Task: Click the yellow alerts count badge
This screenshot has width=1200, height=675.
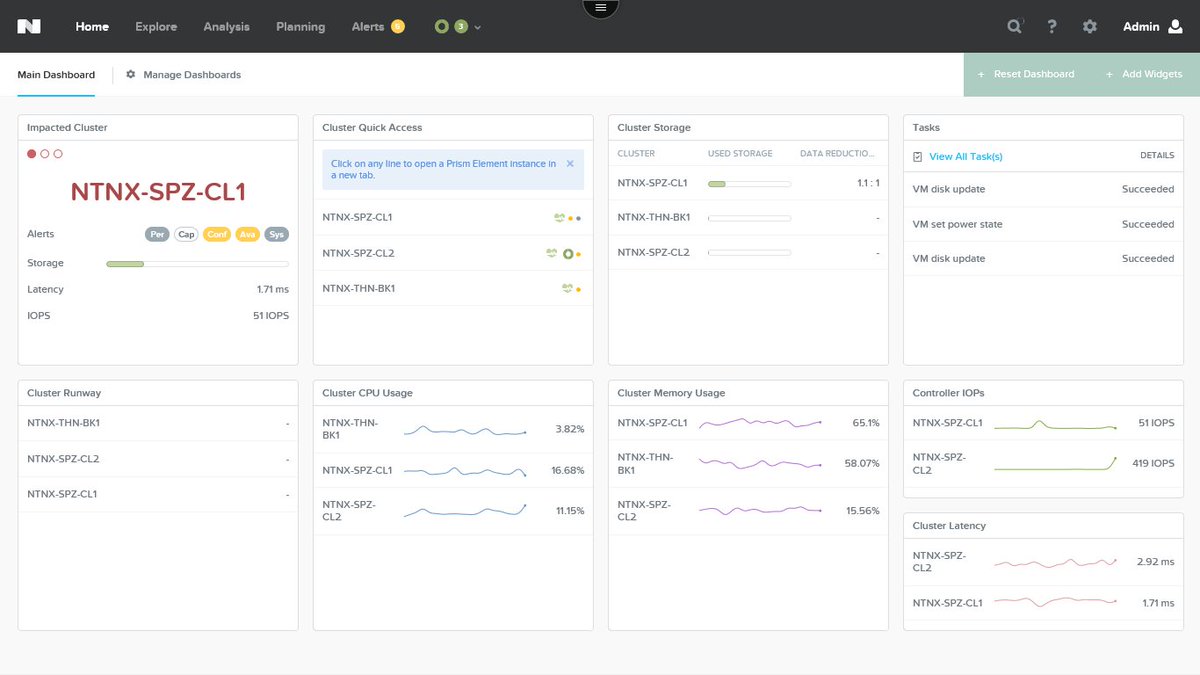Action: coord(398,27)
